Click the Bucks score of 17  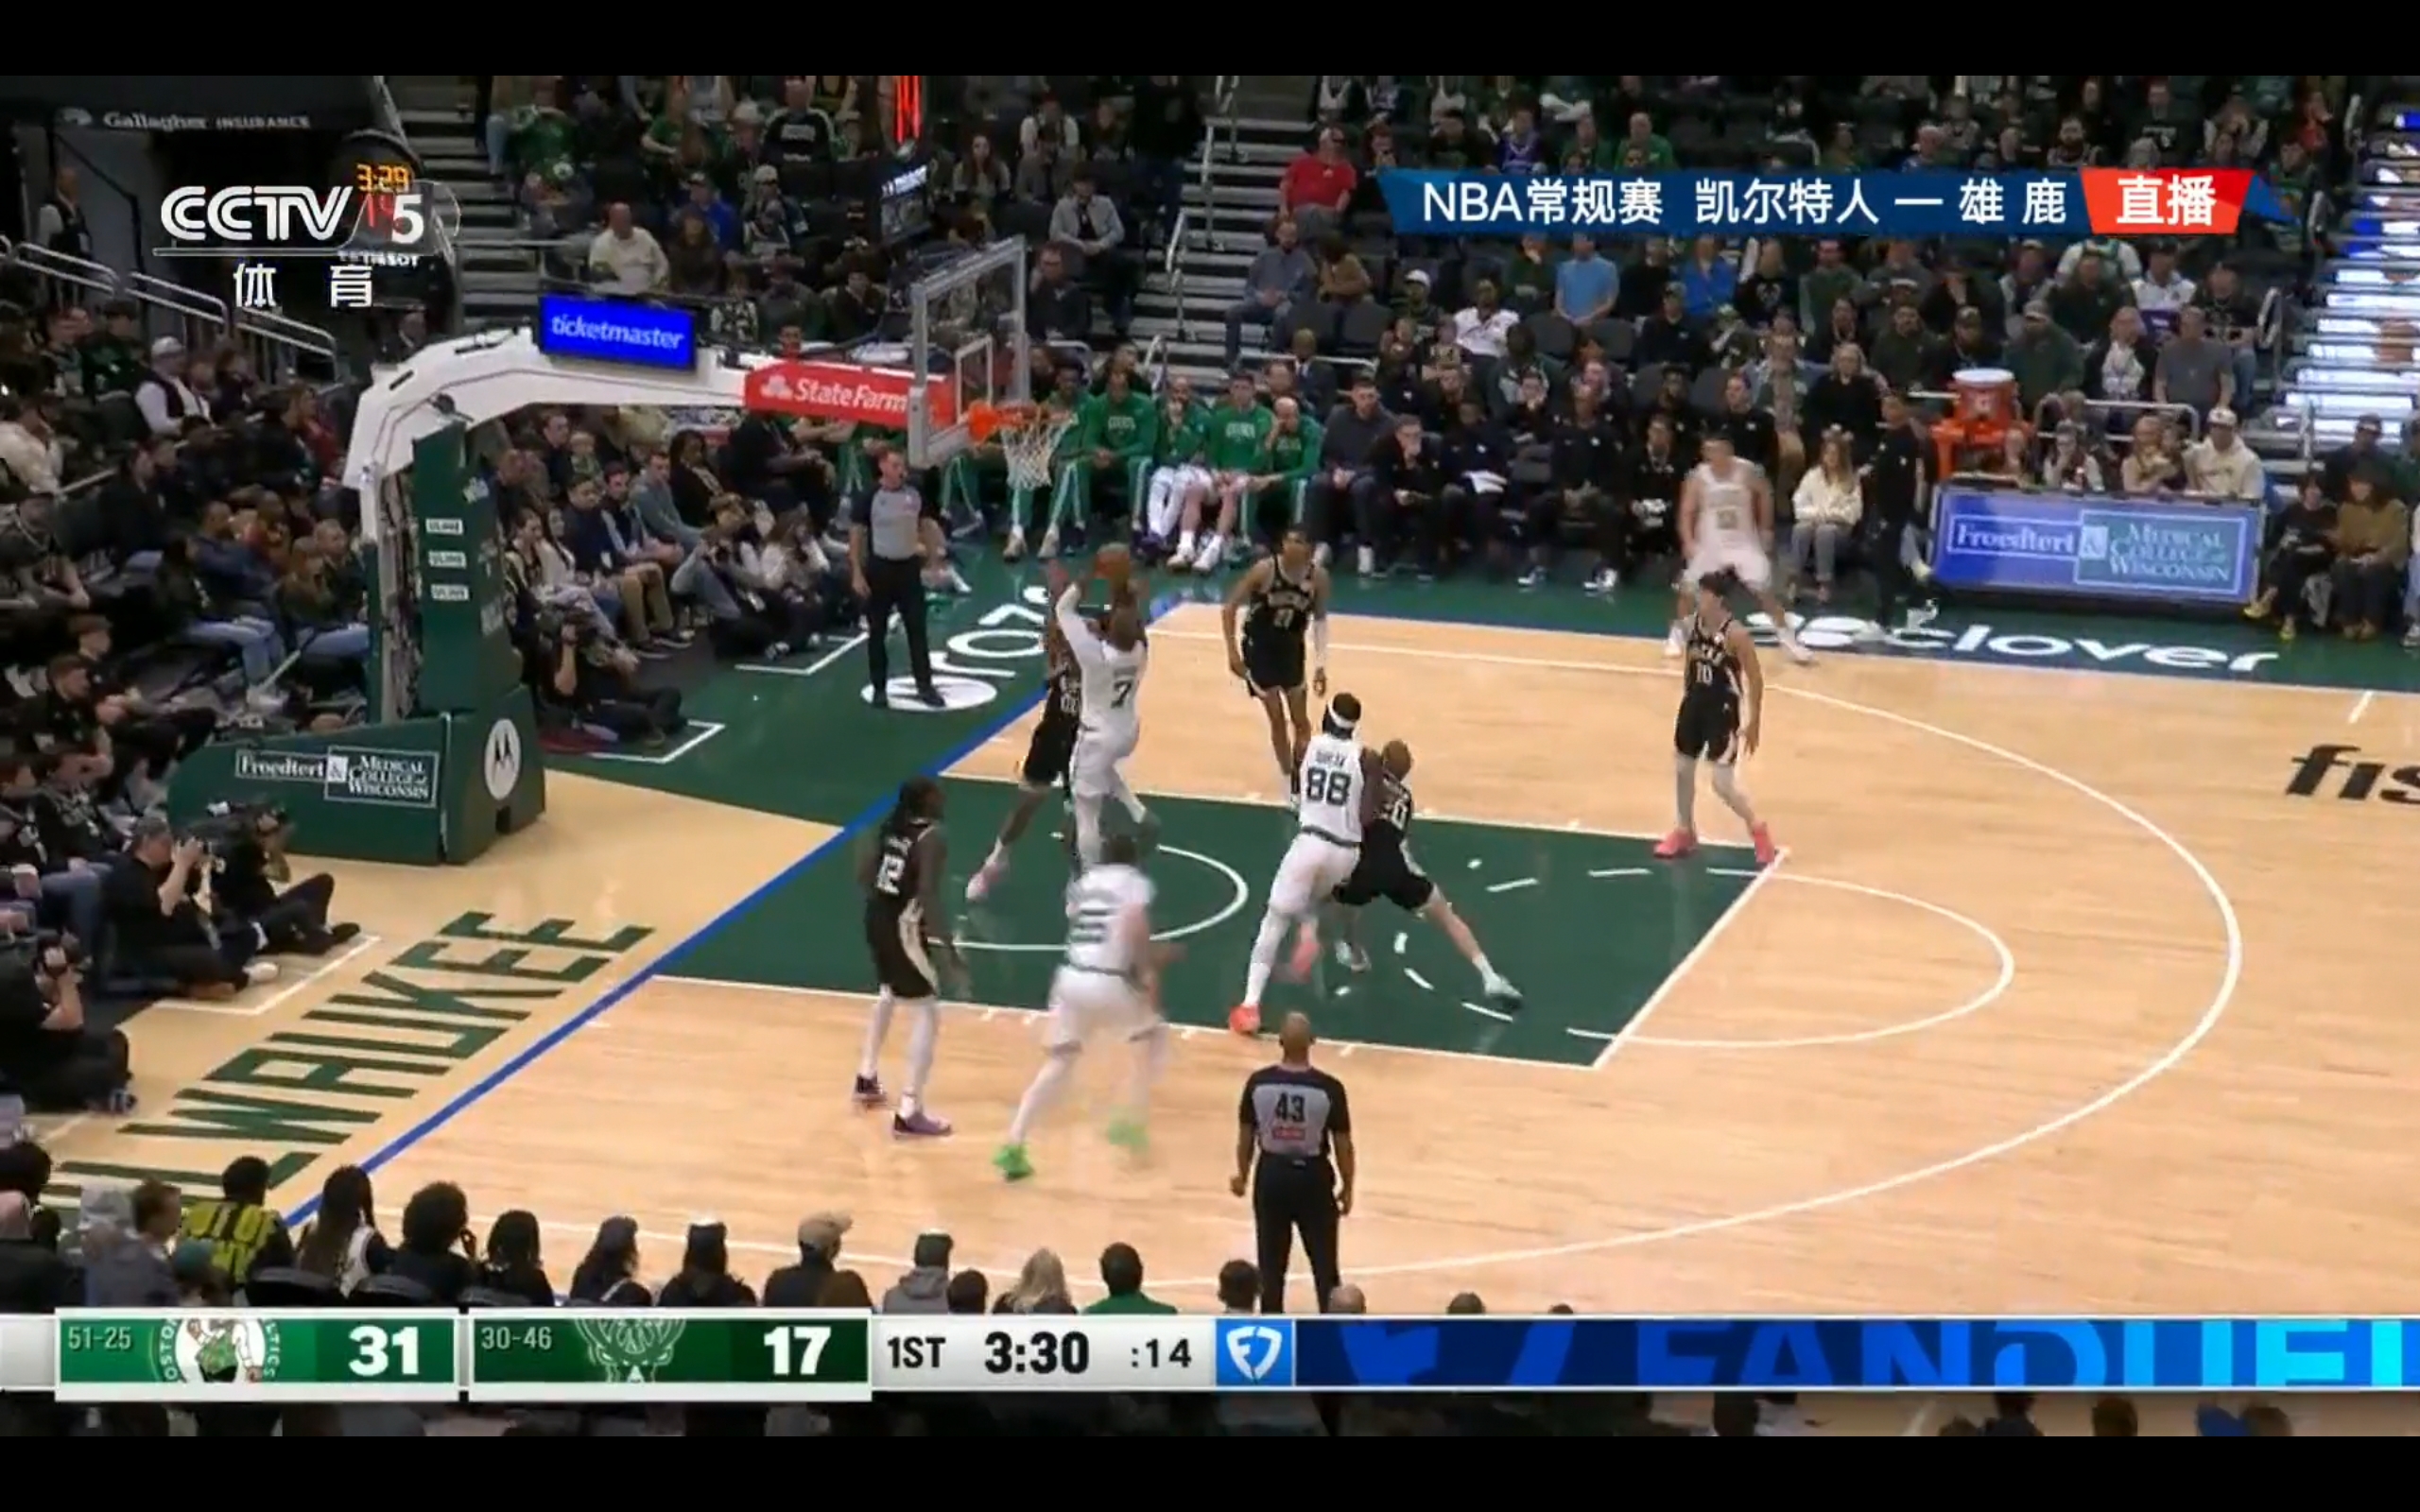[796, 1352]
